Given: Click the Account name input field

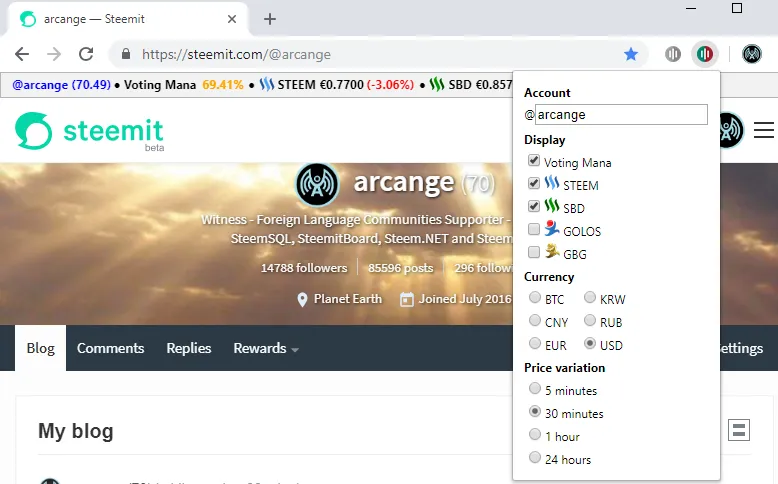Looking at the screenshot, I should pos(621,115).
